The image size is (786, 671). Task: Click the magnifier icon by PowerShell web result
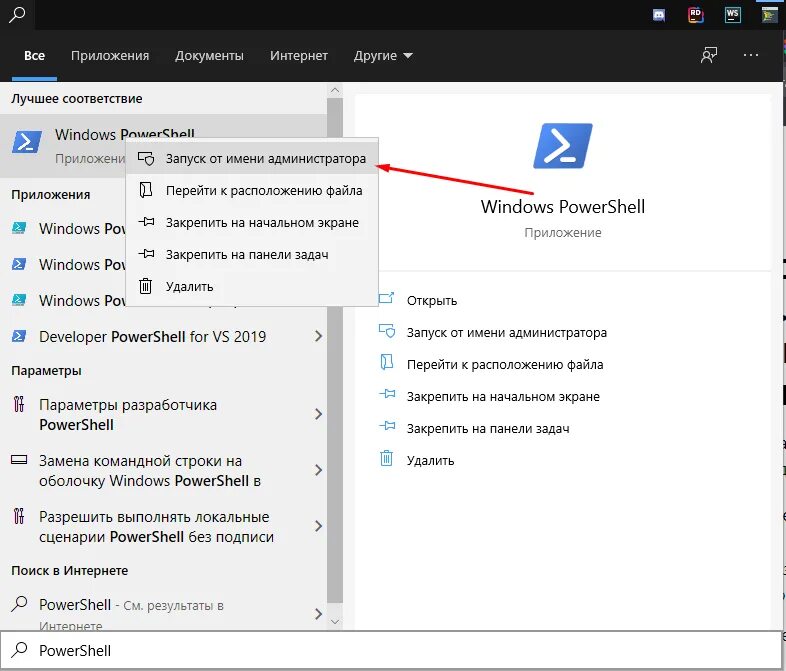[x=19, y=603]
